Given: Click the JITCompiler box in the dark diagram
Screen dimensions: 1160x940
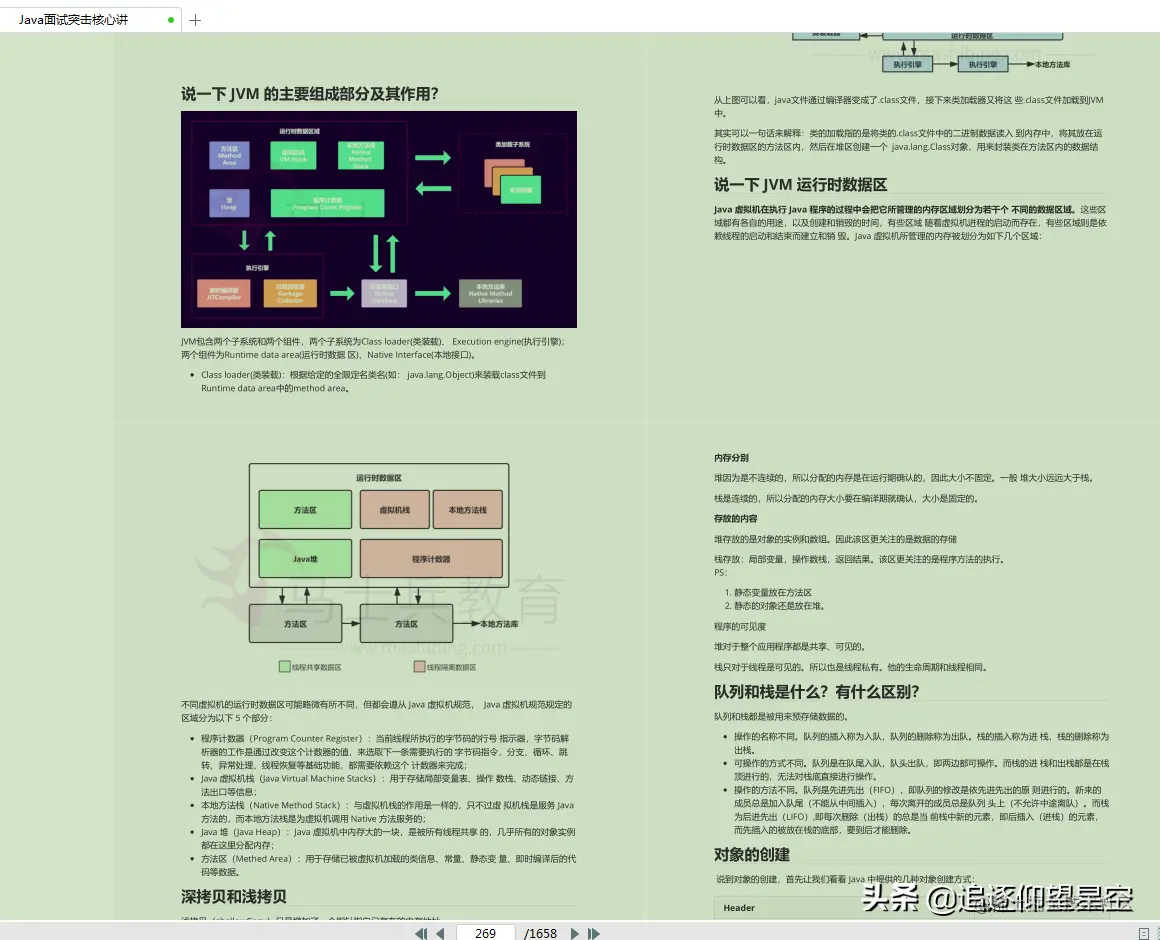Looking at the screenshot, I should tap(224, 294).
